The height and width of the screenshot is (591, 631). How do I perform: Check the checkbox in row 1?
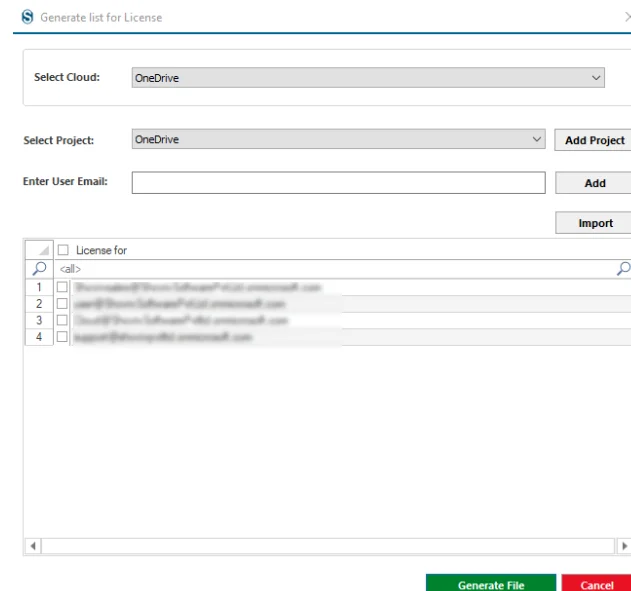click(x=62, y=287)
